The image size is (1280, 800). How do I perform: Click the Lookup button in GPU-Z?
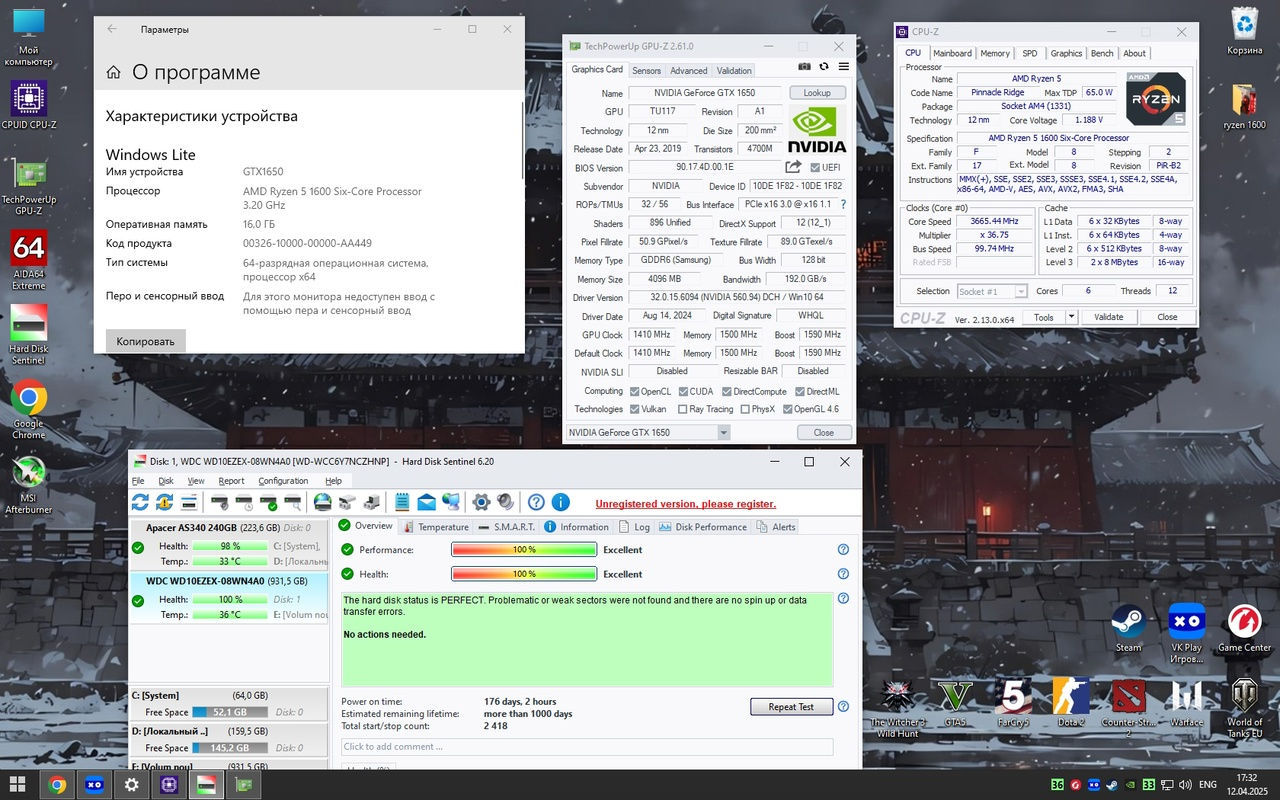[x=817, y=93]
